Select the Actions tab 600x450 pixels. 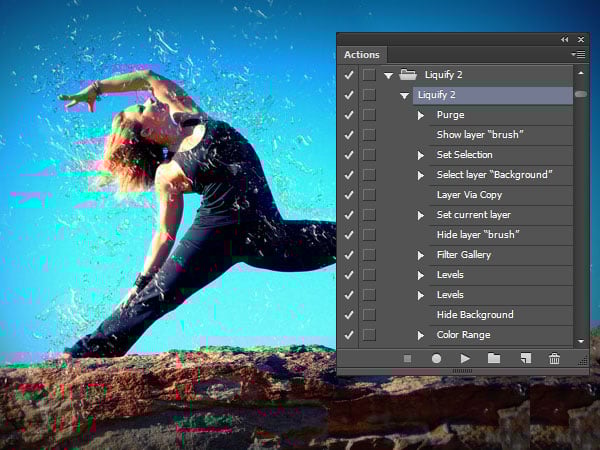coord(361,54)
